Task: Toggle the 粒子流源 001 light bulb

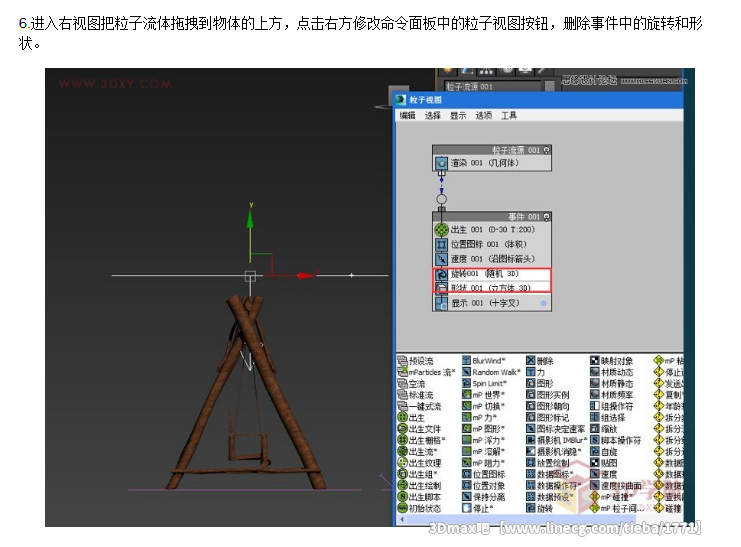Action: tap(547, 150)
